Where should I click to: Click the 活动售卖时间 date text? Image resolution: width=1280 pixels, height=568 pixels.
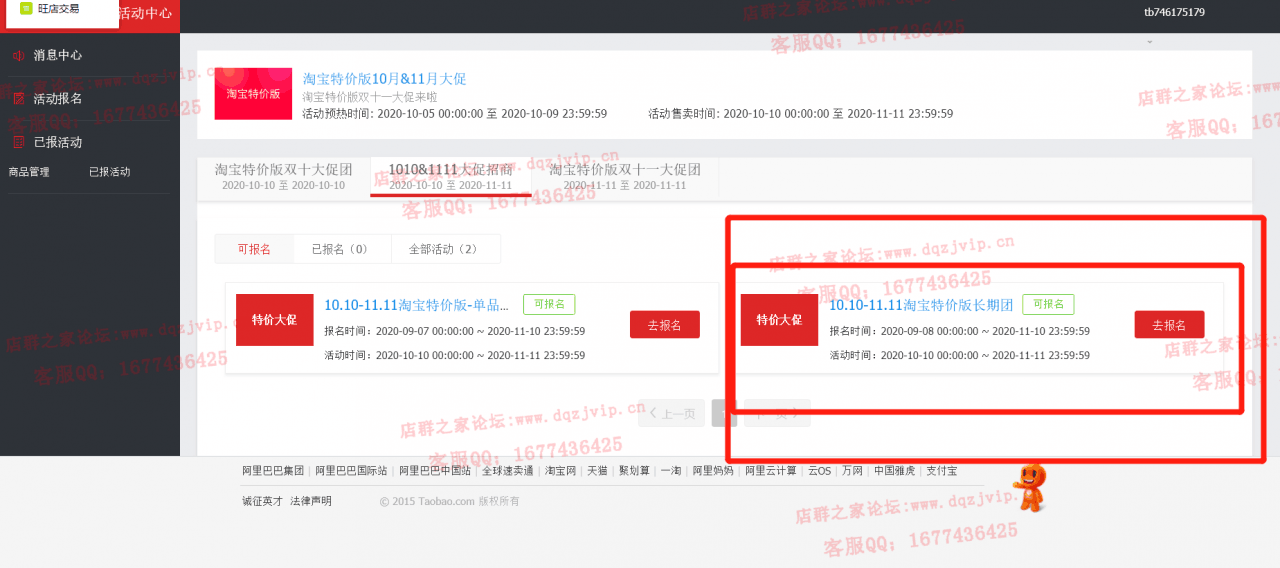pos(800,114)
